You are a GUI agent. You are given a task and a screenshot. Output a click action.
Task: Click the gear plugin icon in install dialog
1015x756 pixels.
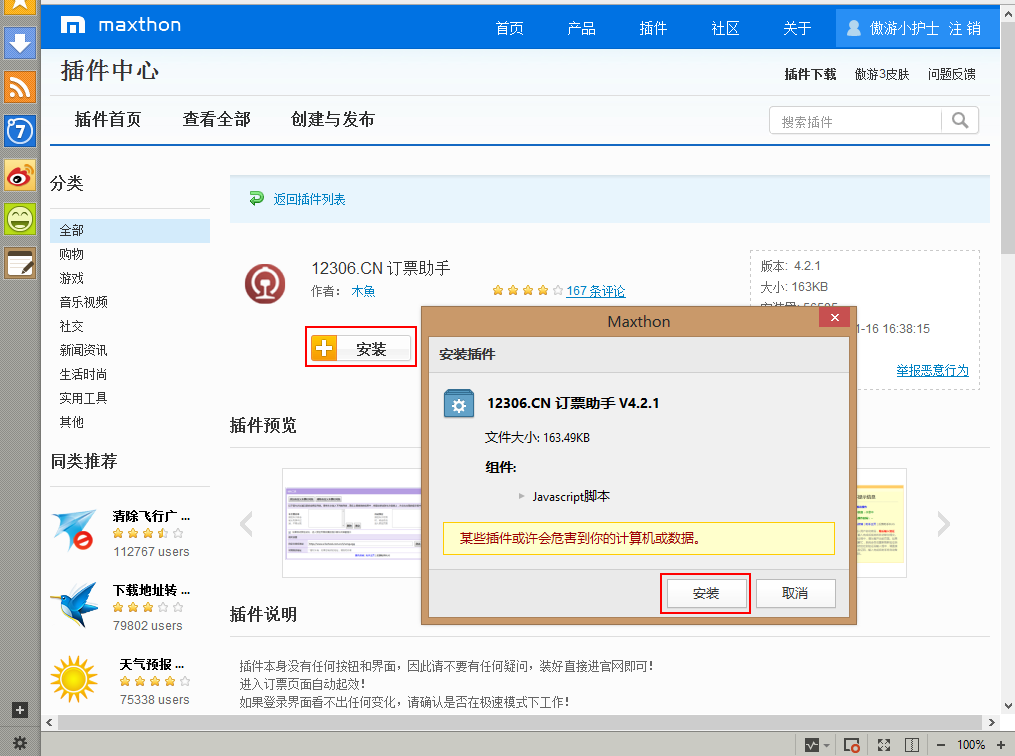point(459,404)
